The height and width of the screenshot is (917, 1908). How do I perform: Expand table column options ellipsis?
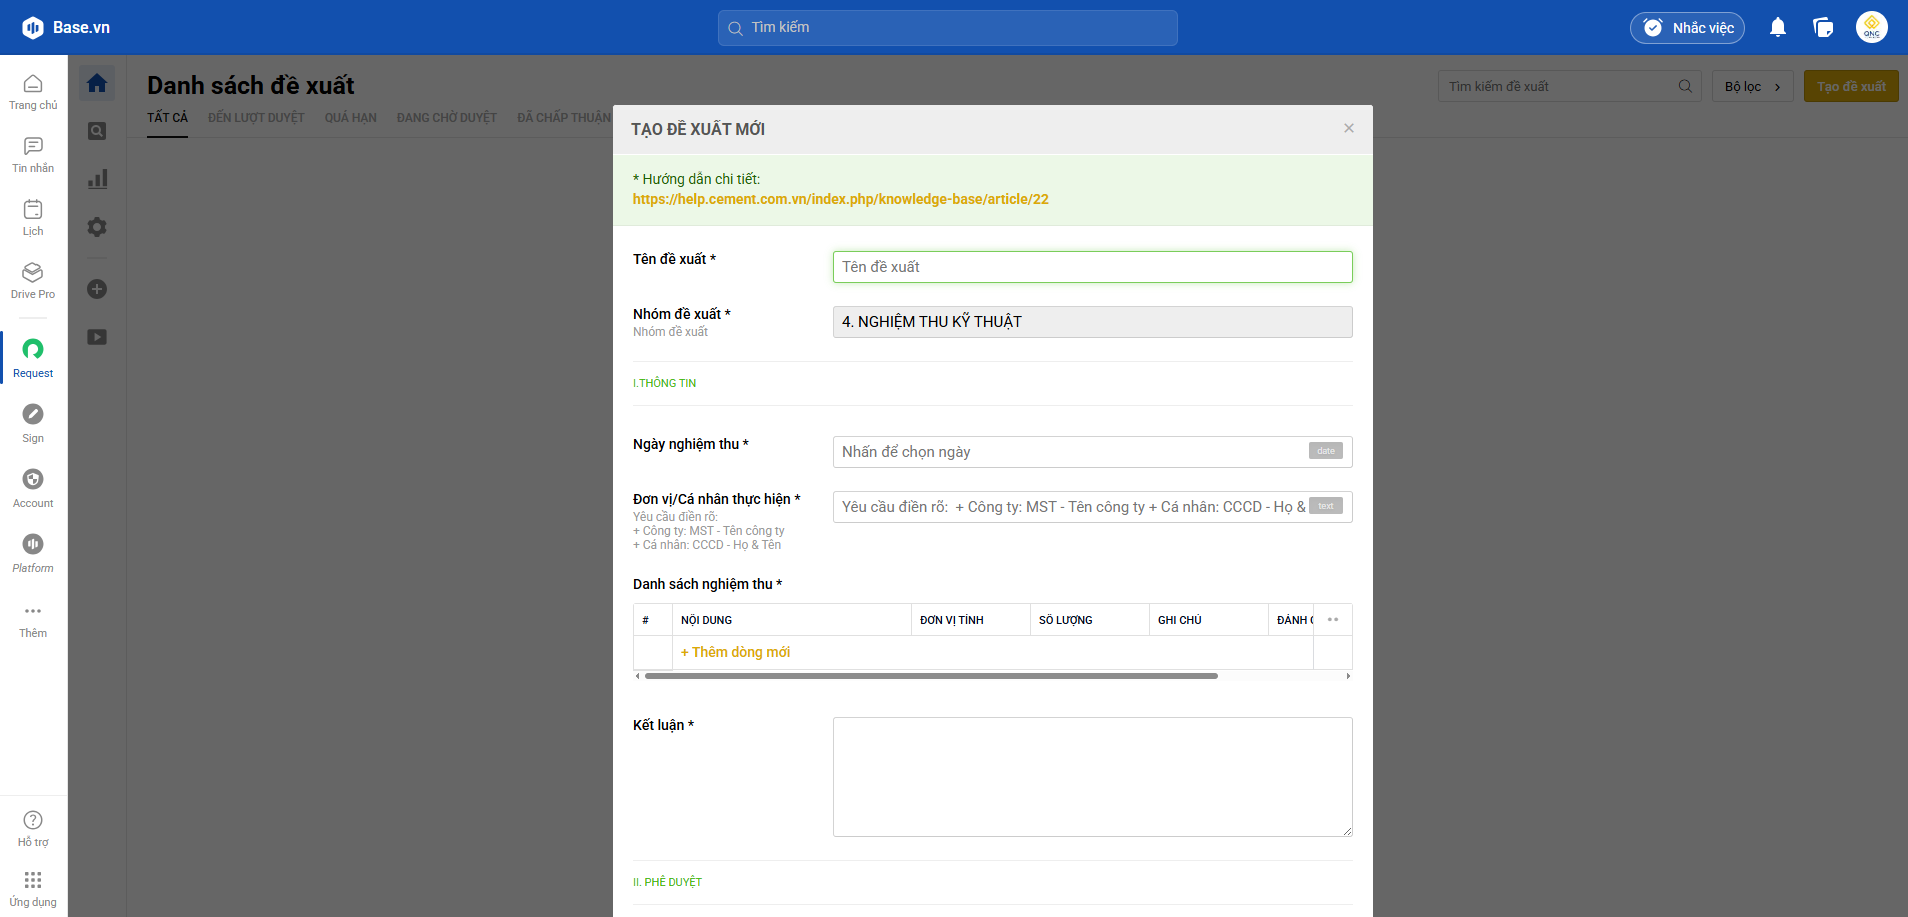[1332, 620]
